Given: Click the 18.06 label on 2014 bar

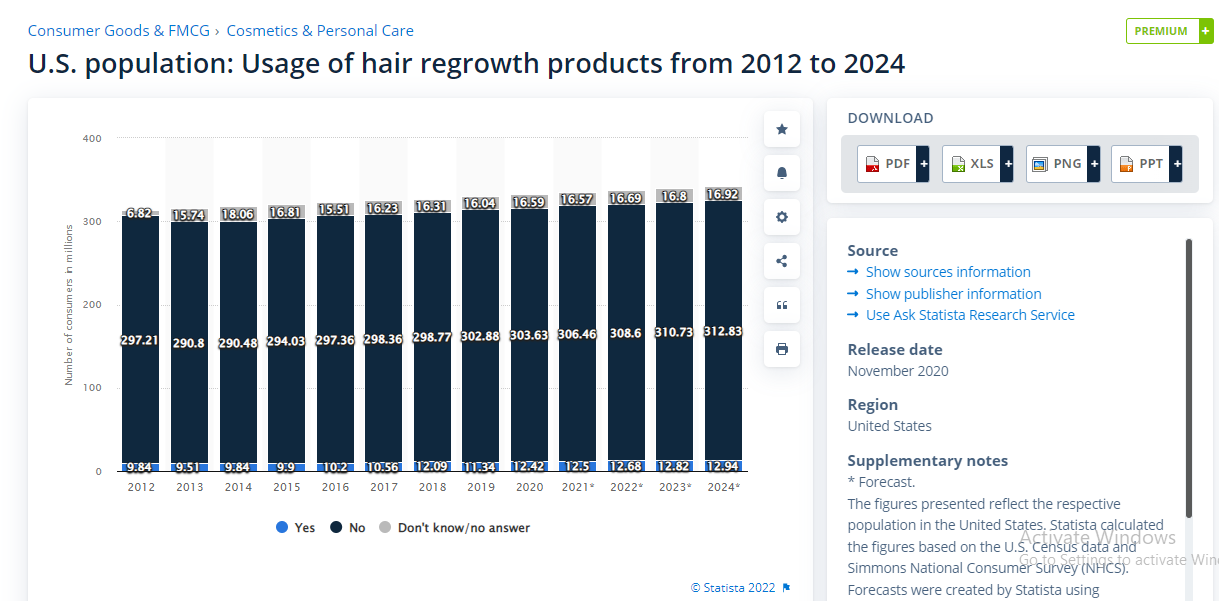Looking at the screenshot, I should [x=238, y=214].
